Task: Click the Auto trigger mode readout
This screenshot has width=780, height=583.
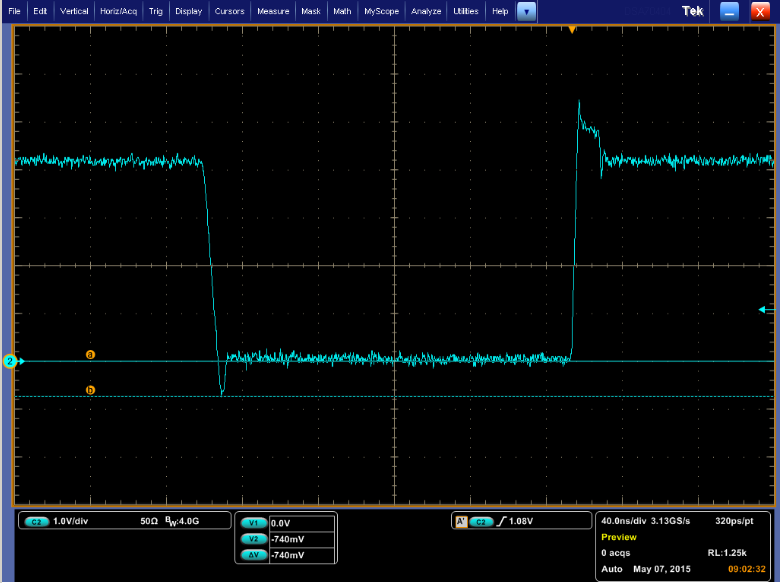Action: [x=612, y=569]
